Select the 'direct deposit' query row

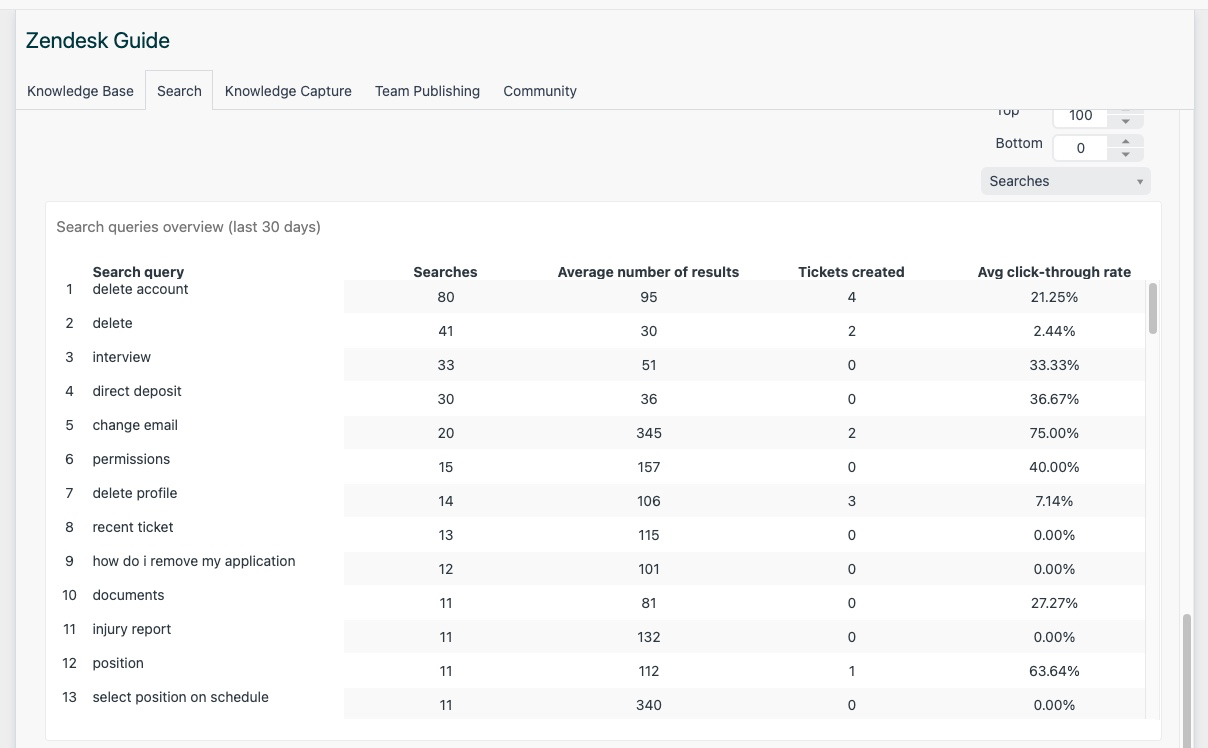[x=137, y=391]
